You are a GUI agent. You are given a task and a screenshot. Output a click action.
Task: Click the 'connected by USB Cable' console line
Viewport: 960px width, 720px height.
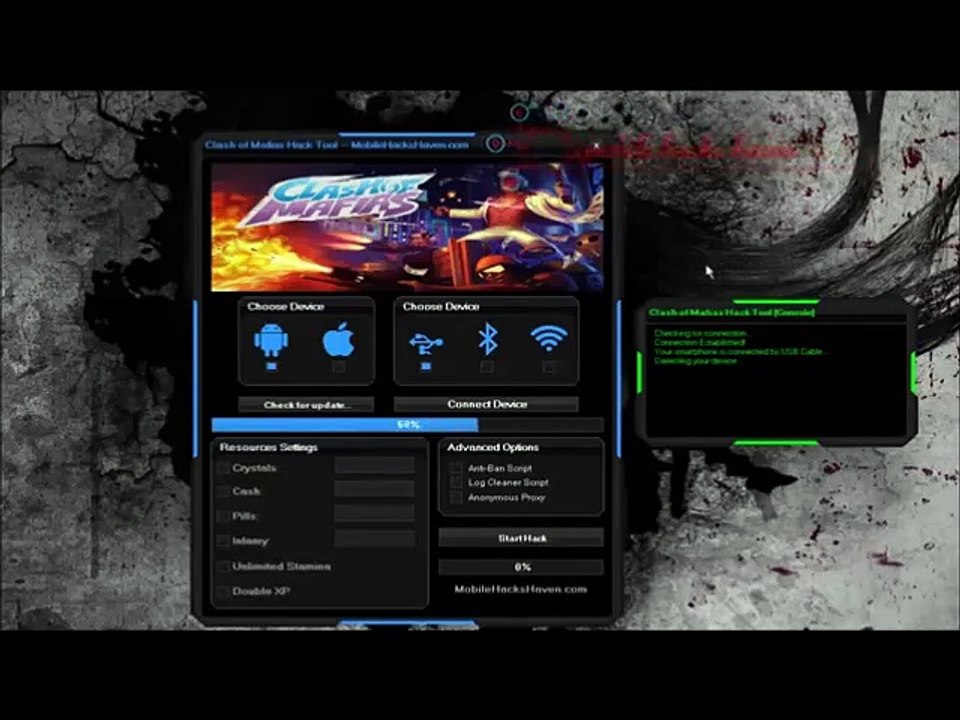pos(741,351)
